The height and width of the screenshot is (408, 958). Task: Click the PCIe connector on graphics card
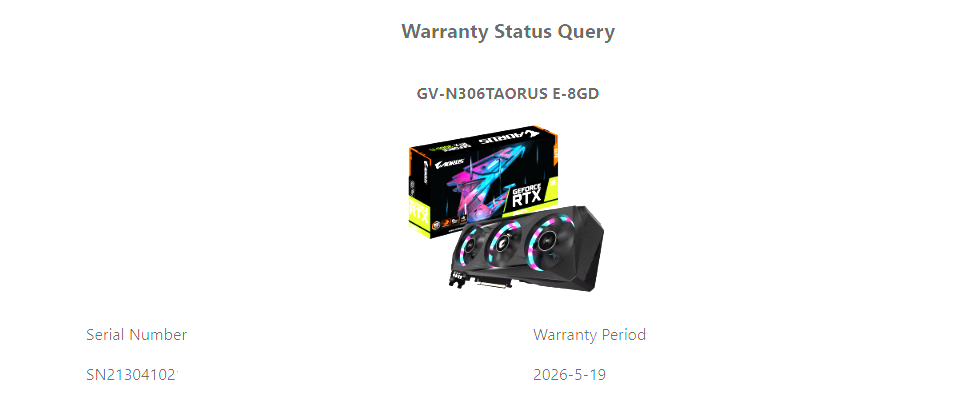[x=492, y=284]
